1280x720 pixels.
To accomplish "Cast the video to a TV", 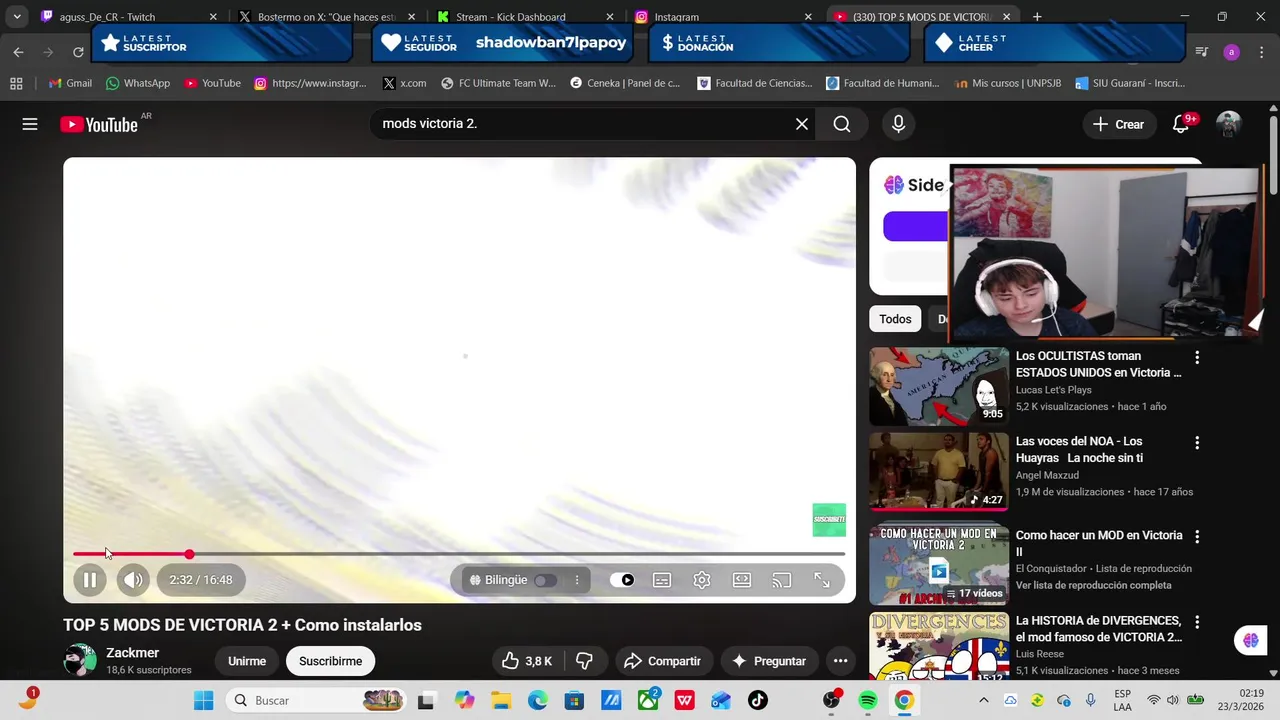I will coord(782,580).
